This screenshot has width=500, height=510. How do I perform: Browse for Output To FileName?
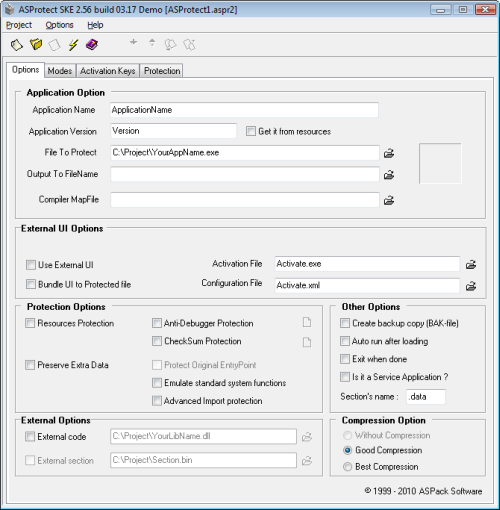(x=389, y=175)
